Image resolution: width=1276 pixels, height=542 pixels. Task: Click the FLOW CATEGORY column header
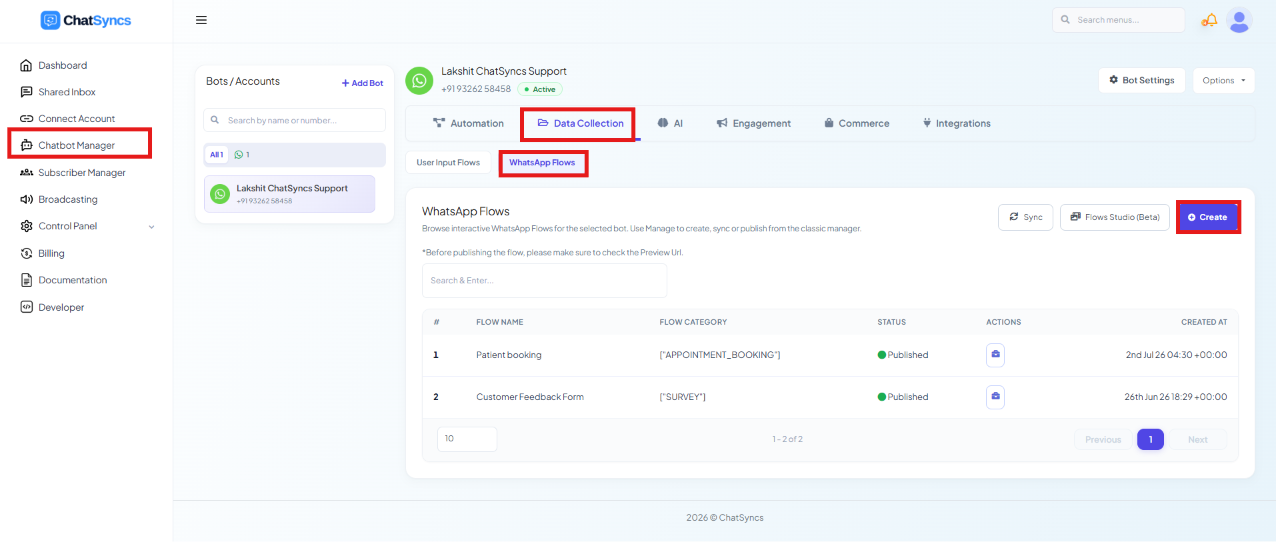tap(693, 322)
